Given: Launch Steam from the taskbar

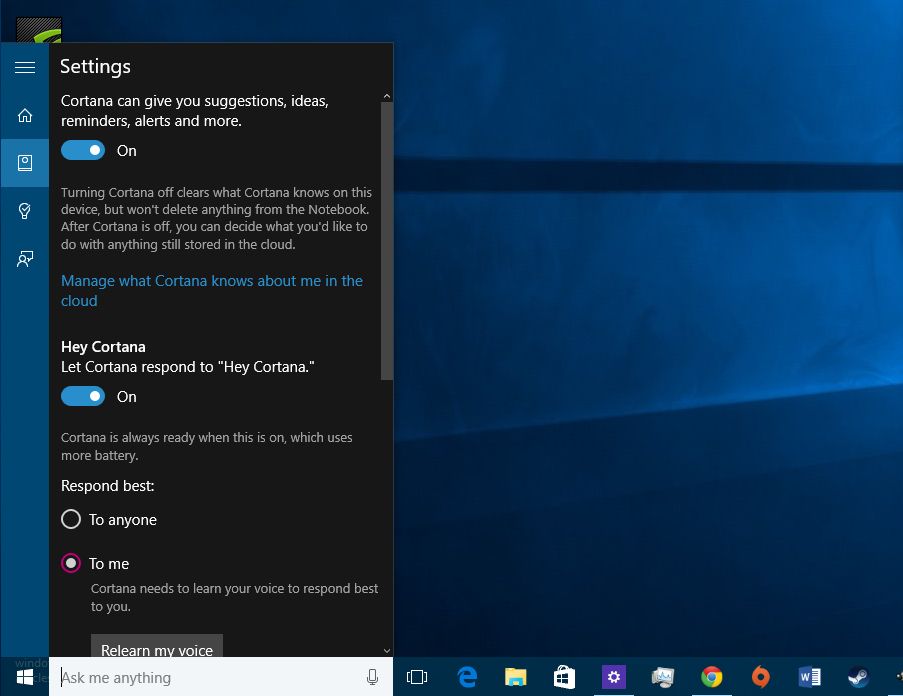Looking at the screenshot, I should click(857, 677).
